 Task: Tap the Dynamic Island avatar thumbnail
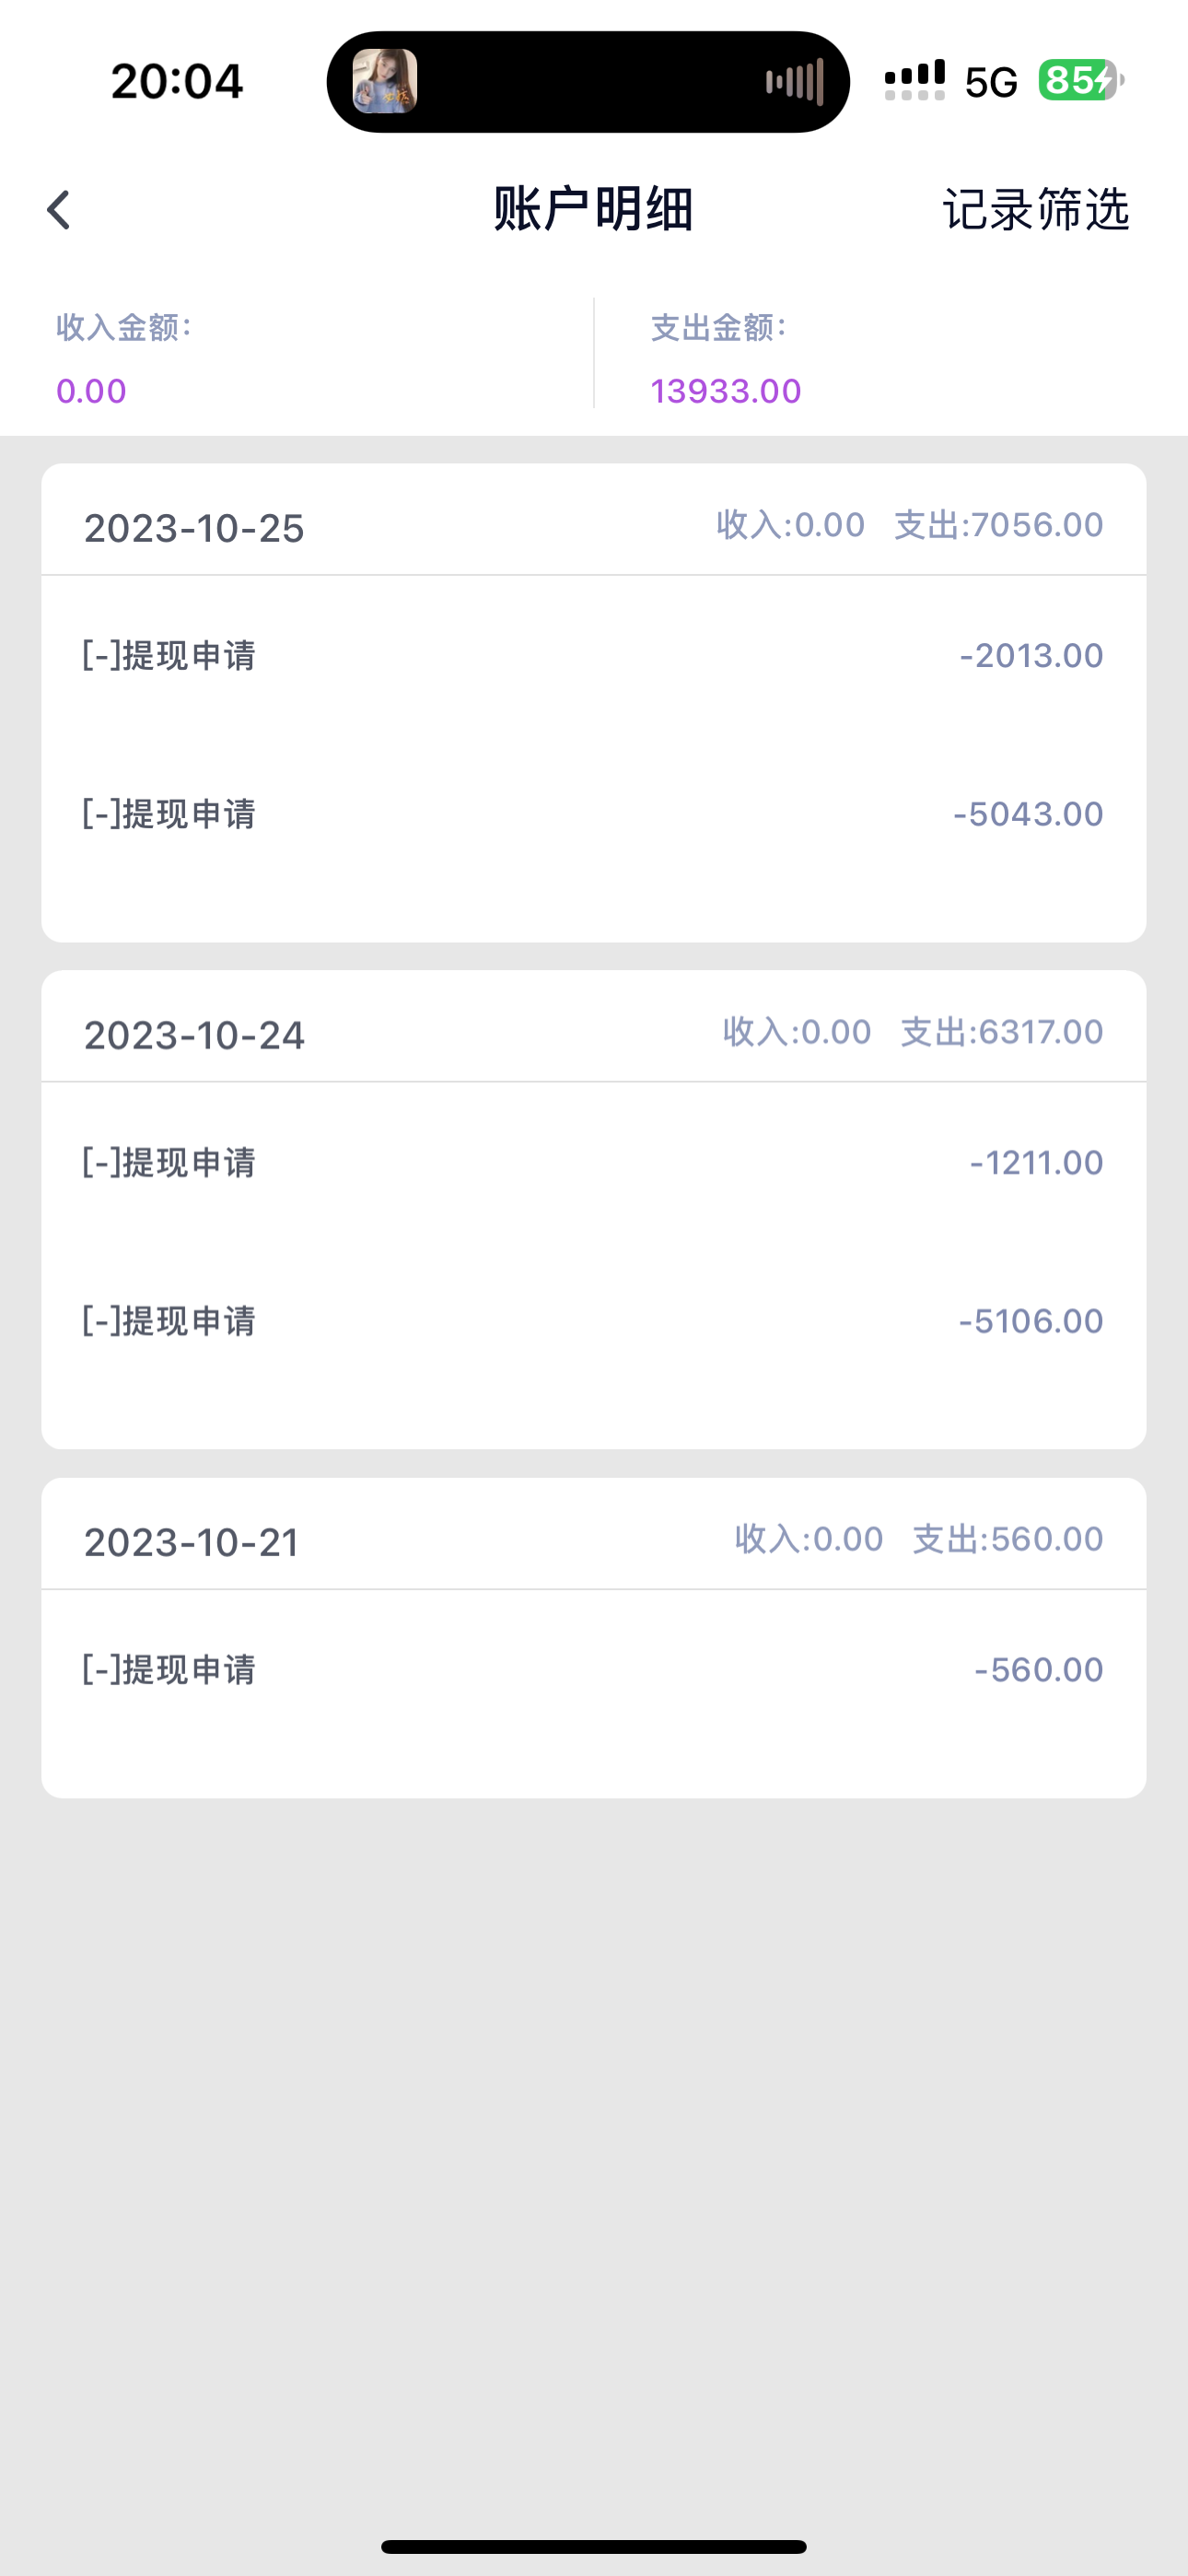[x=385, y=81]
